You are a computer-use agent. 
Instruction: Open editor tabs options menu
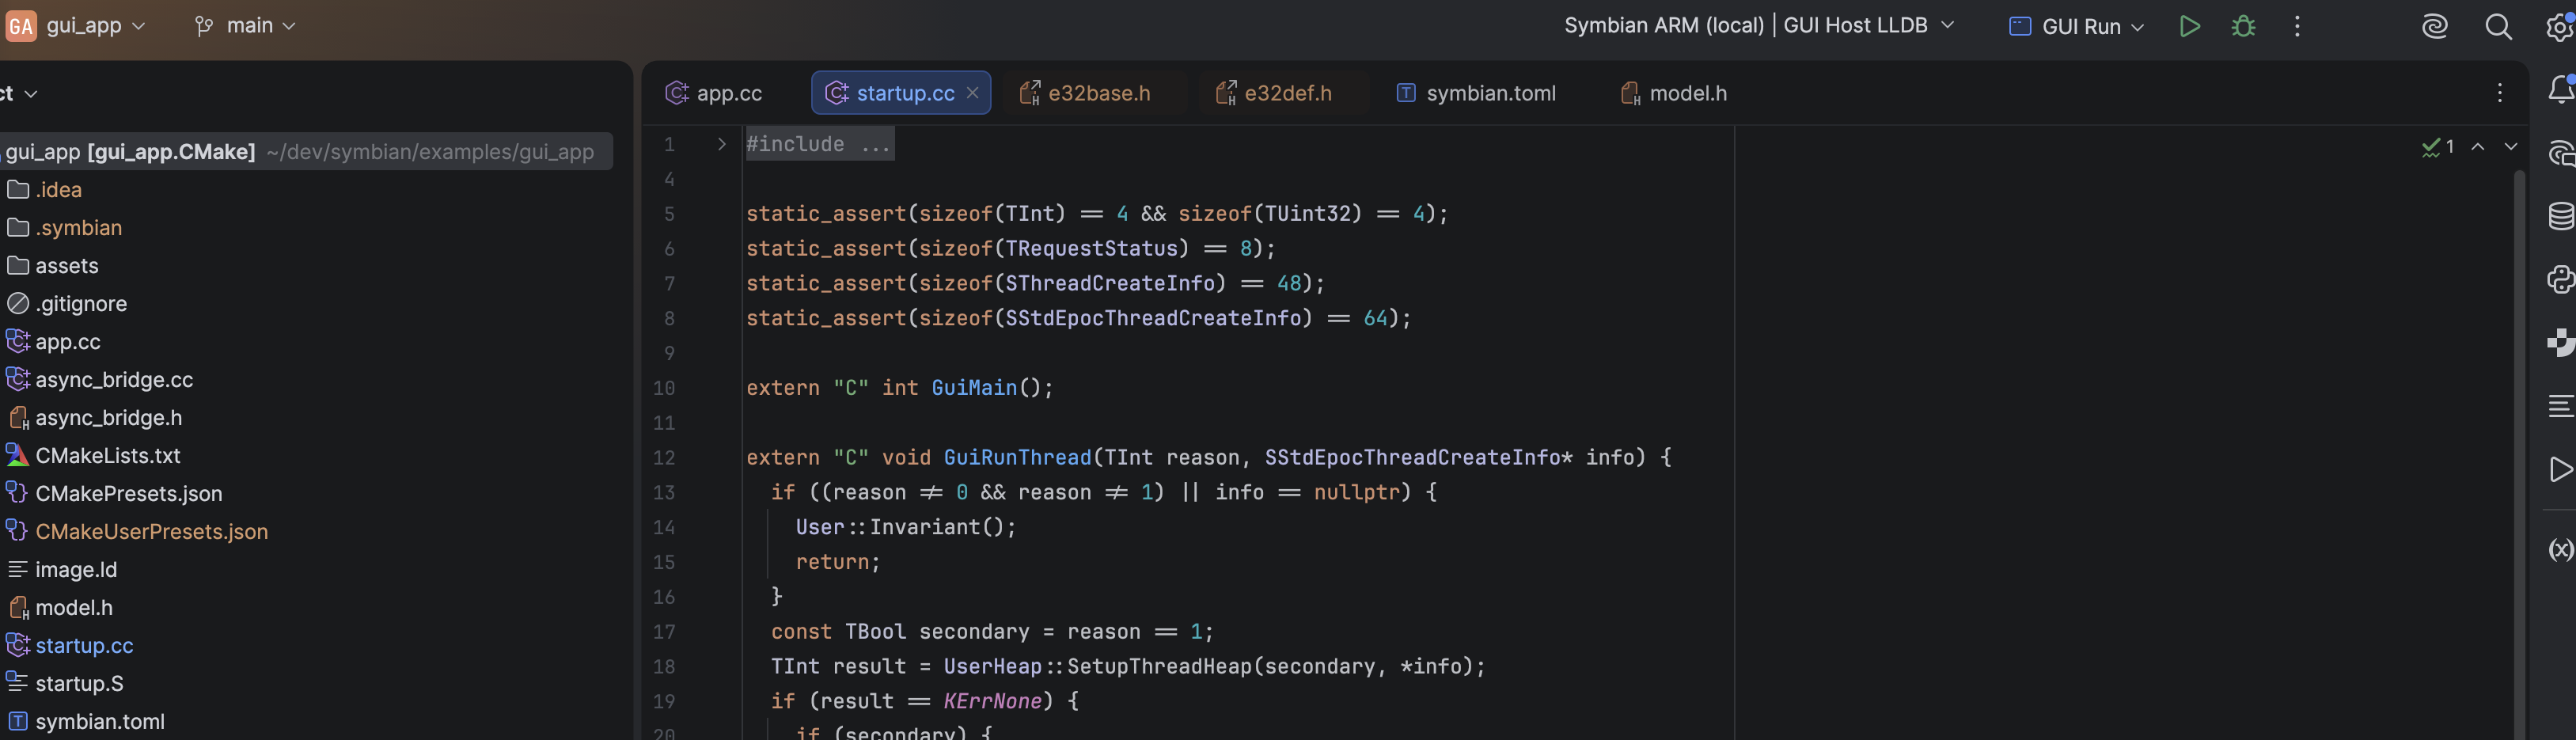2499,93
